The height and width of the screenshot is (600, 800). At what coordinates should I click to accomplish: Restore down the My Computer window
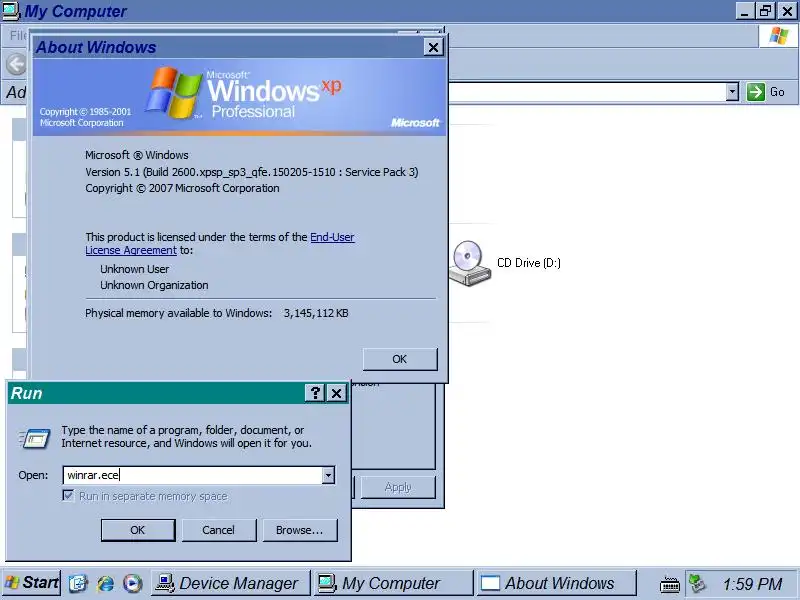coord(765,11)
